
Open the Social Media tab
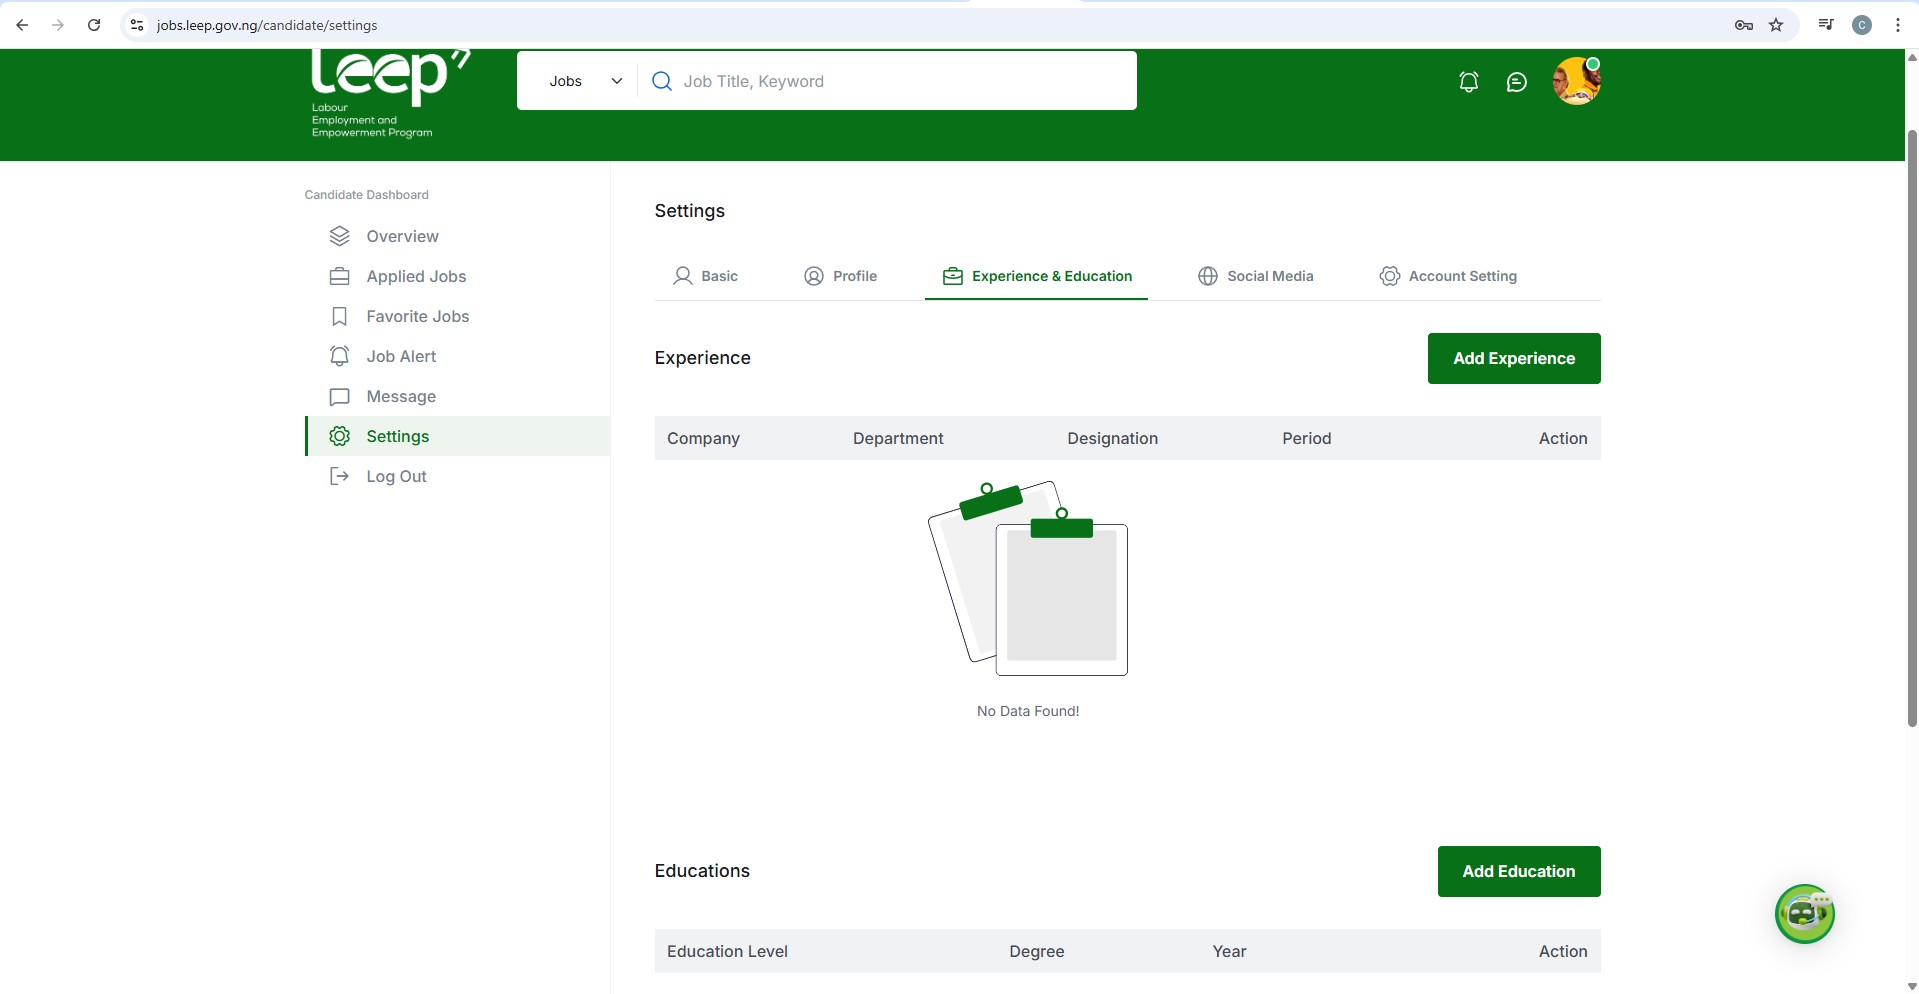pos(1256,276)
